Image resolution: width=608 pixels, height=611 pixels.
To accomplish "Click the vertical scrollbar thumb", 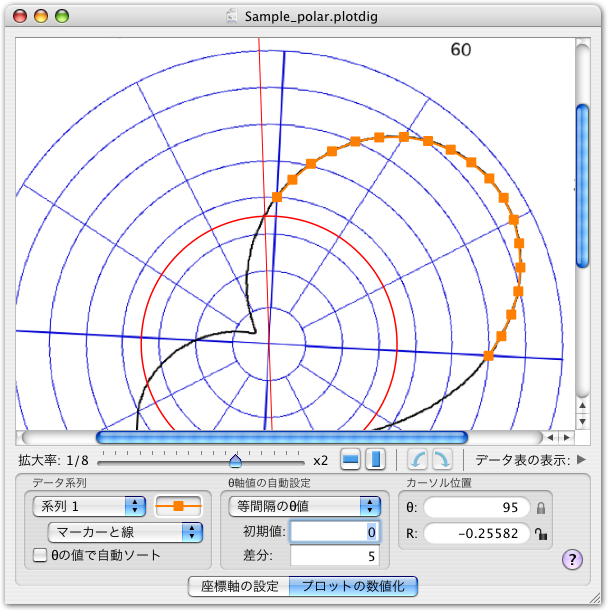I will (582, 186).
